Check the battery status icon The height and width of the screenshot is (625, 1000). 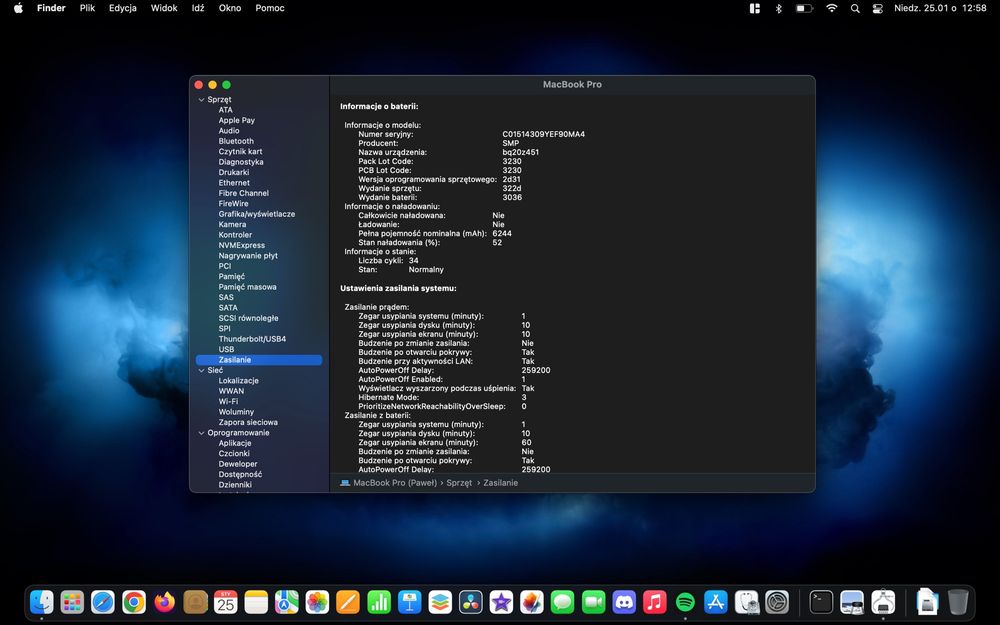coord(804,8)
